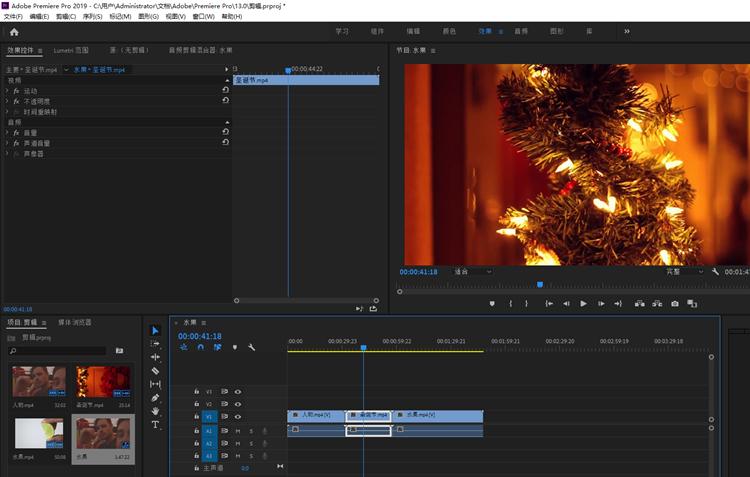
Task: Reset the 不透明度 effect parameters
Action: tap(225, 100)
